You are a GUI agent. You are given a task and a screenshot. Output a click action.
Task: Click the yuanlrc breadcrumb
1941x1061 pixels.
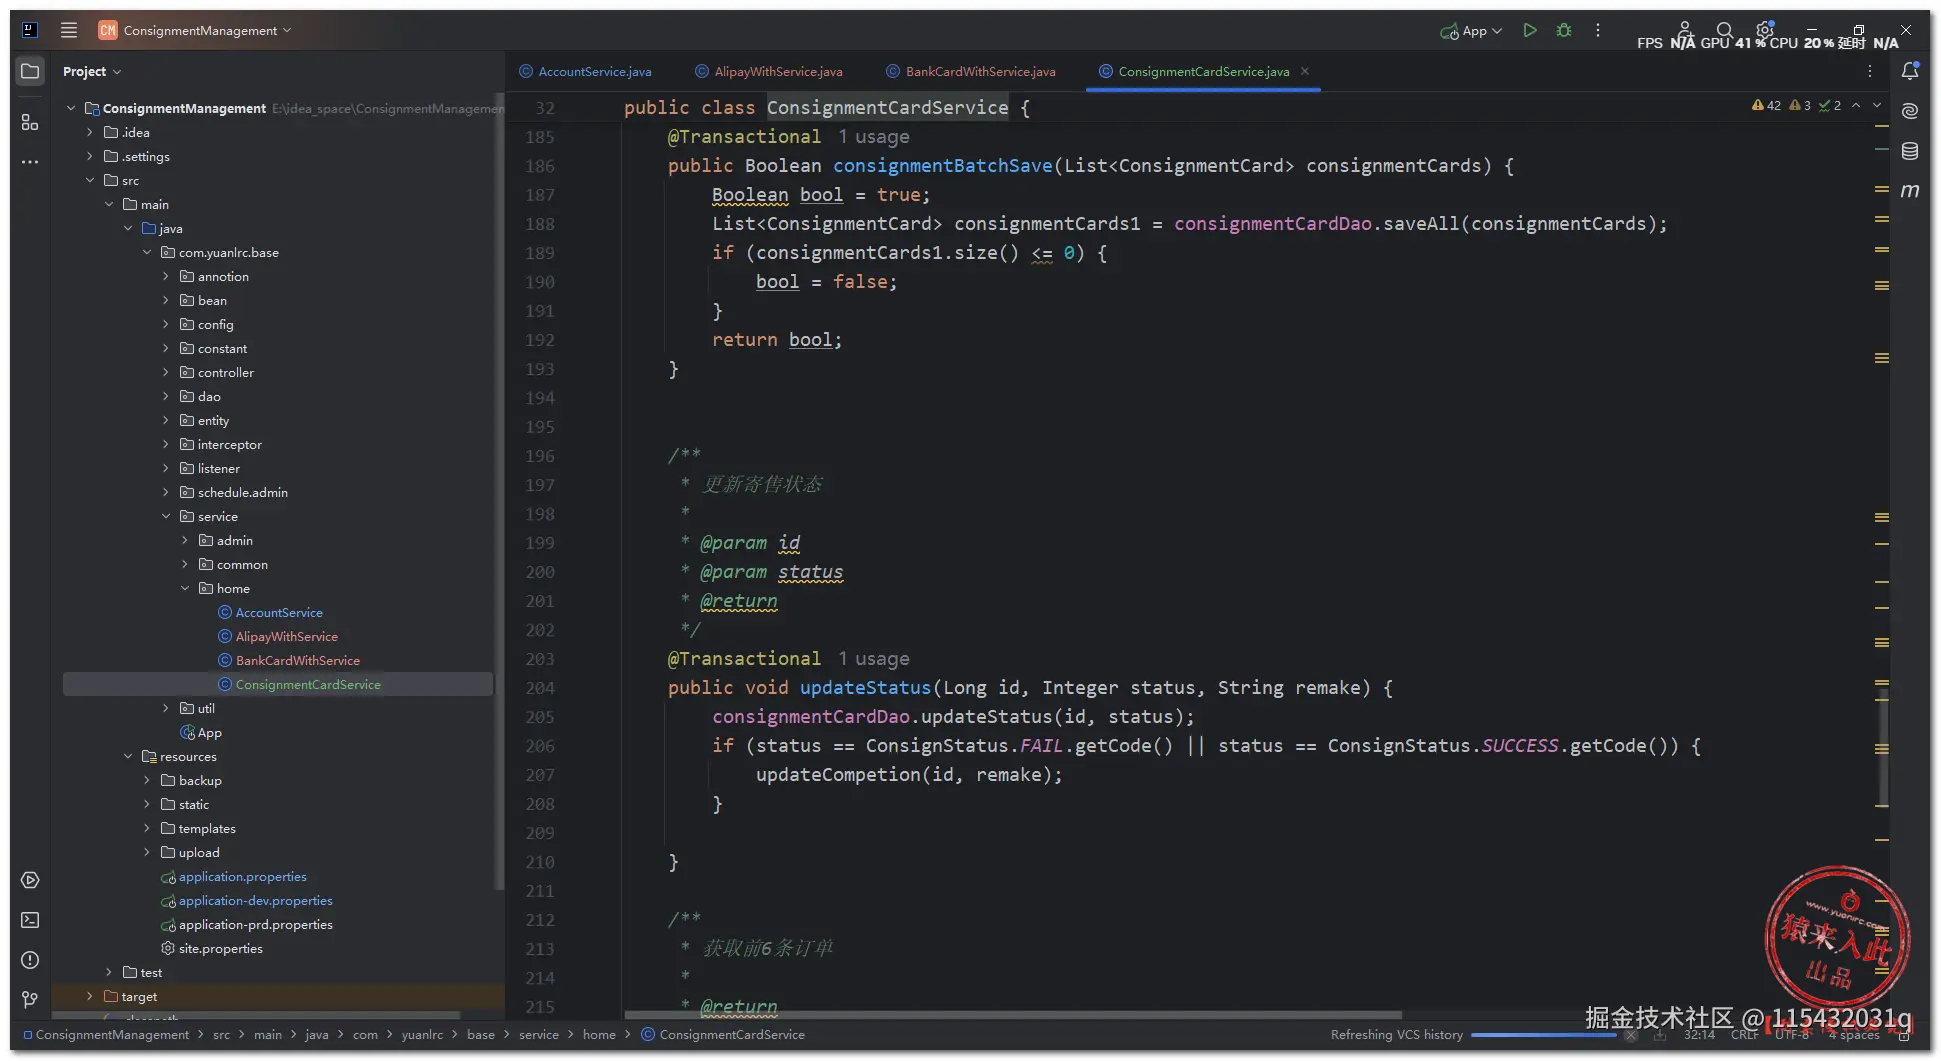422,1034
